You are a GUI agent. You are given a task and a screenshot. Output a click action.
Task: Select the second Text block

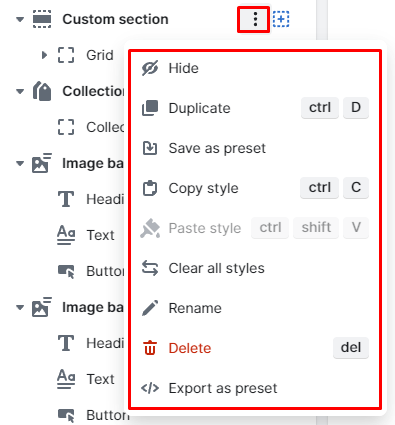[x=100, y=379]
